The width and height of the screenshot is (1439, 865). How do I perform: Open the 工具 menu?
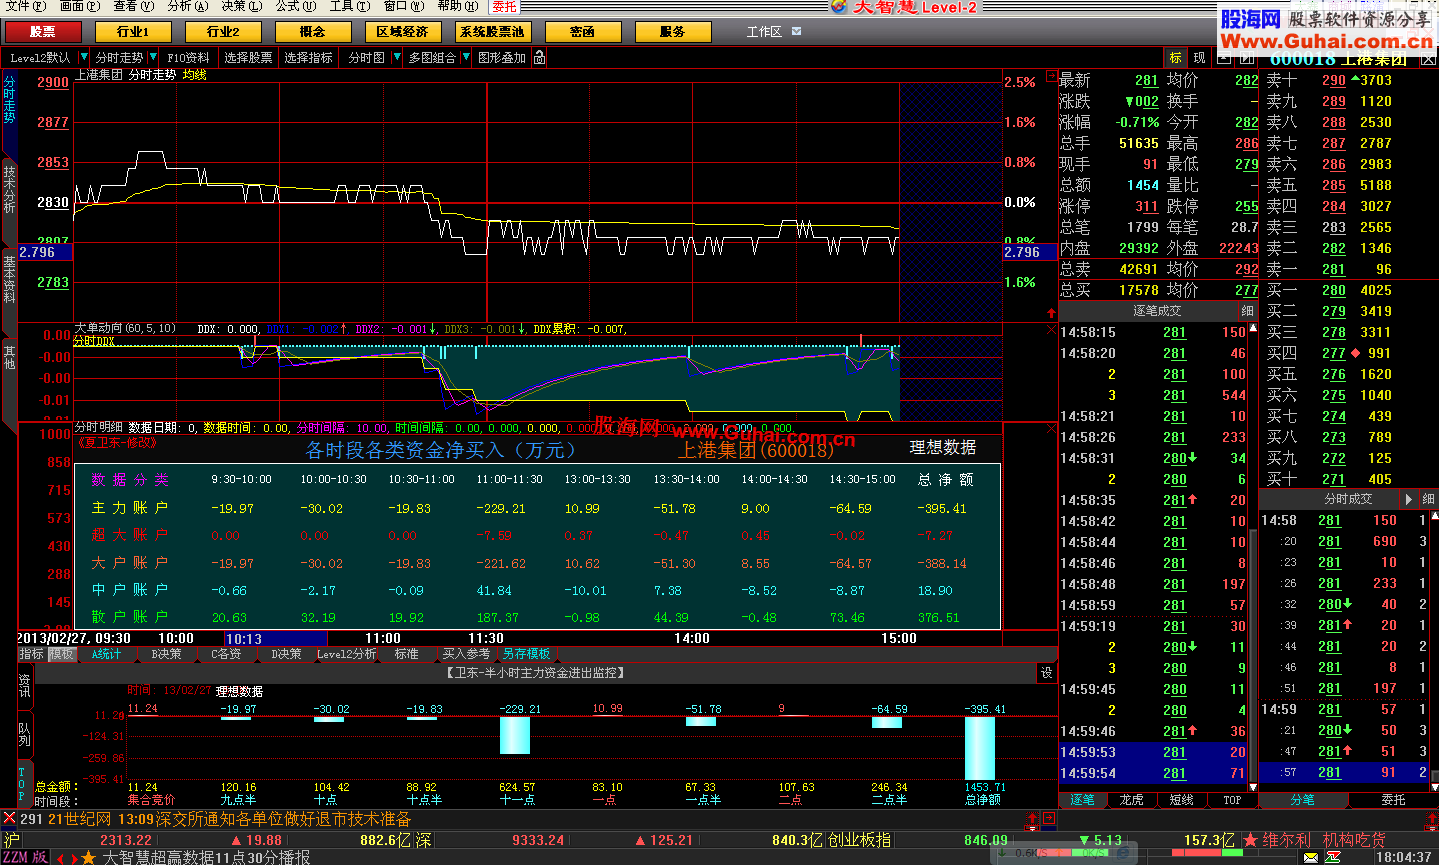click(x=349, y=6)
